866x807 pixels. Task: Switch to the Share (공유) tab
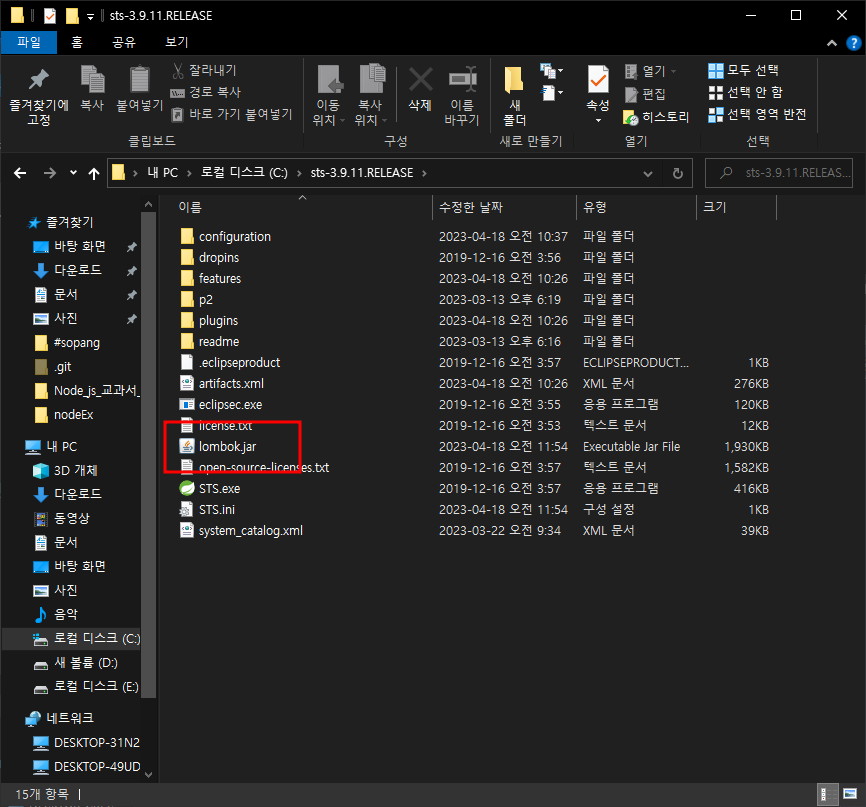pos(124,42)
